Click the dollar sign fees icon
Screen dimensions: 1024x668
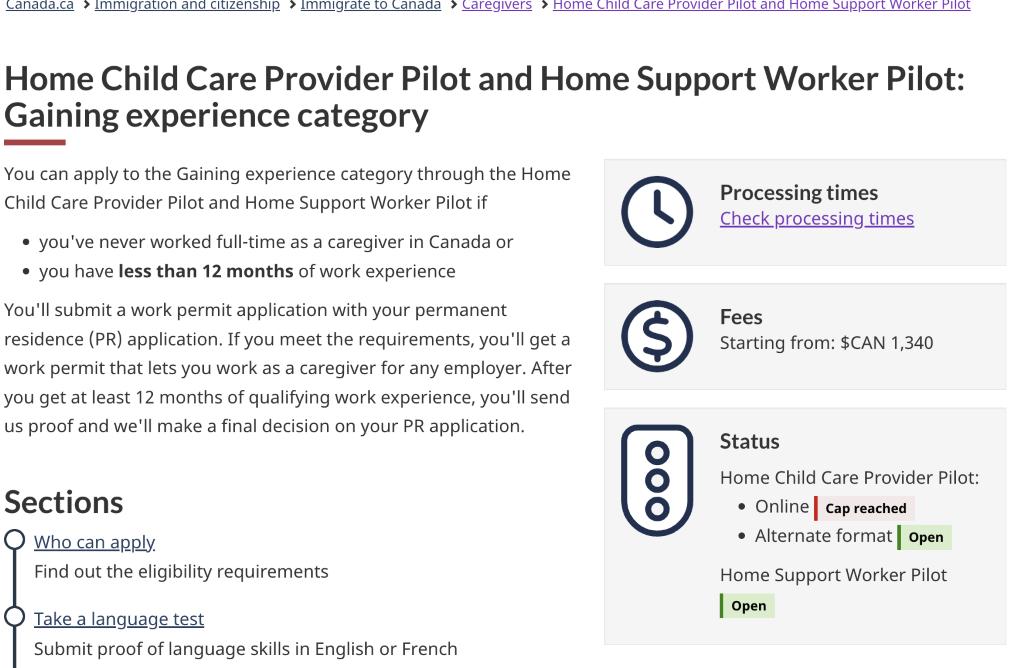(657, 336)
